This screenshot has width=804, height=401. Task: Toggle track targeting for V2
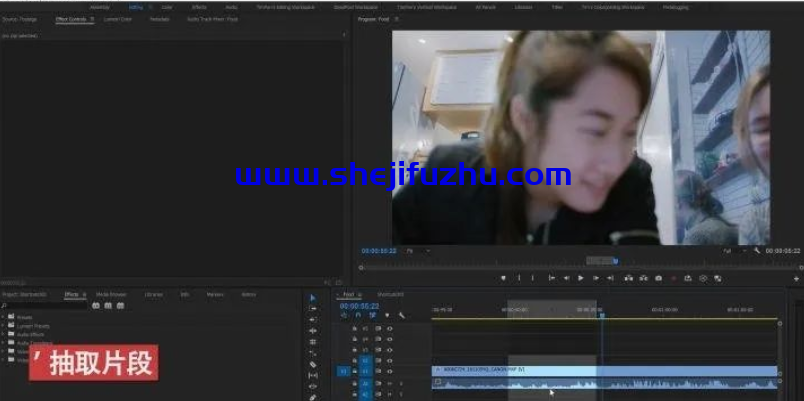[x=366, y=360]
